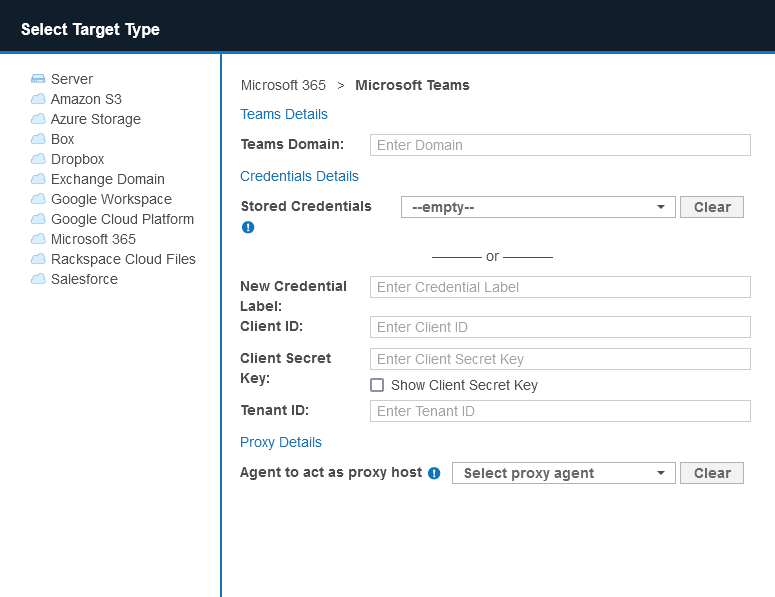Click the Server icon in target list
Image resolution: width=775 pixels, height=597 pixels.
tap(38, 79)
